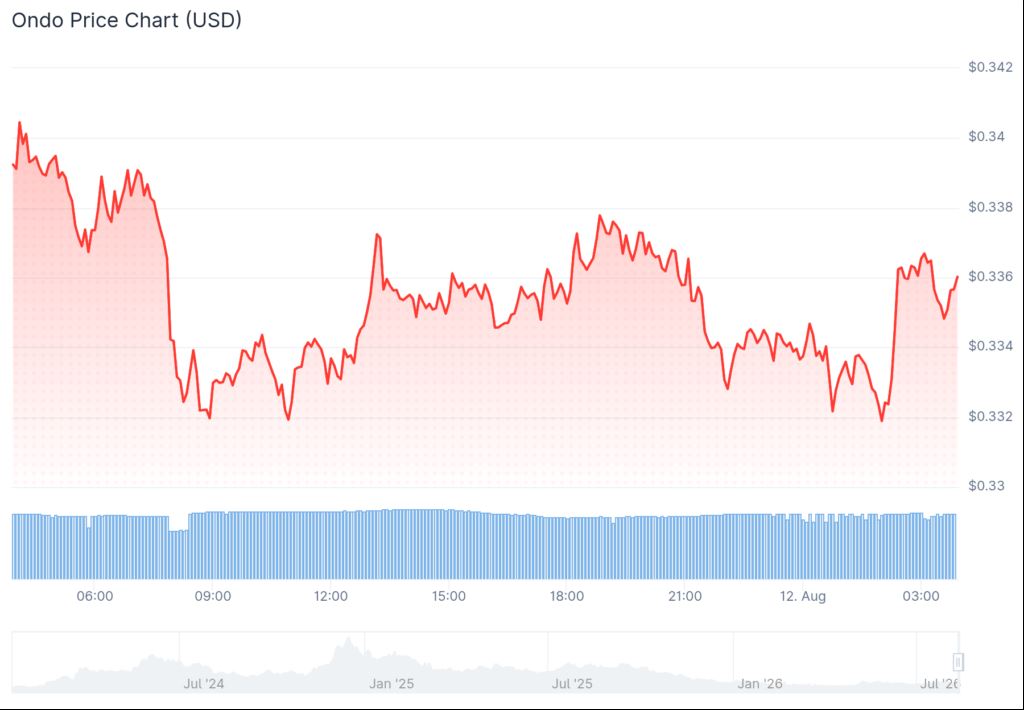Click the Ondo Price Chart (USD) title
Image resolution: width=1024 pixels, height=710 pixels.
click(x=127, y=20)
